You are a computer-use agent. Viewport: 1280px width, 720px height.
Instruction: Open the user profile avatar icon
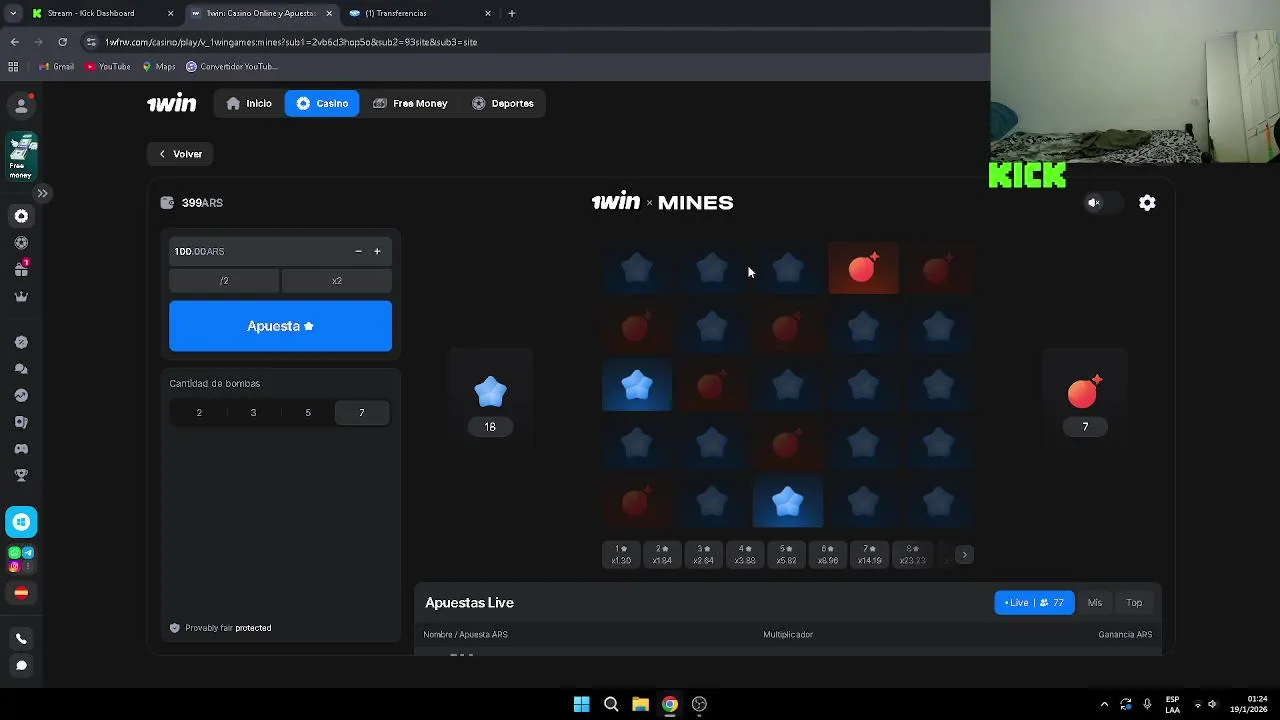tap(21, 106)
